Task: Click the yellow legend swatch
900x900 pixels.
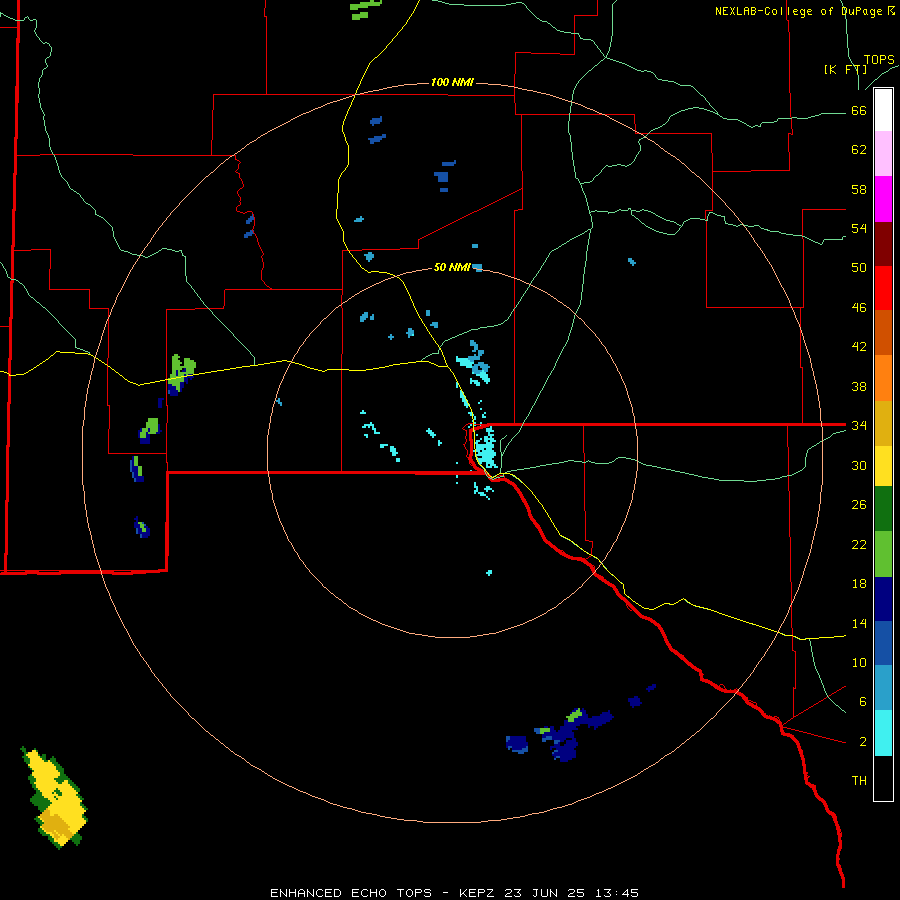Action: tap(883, 466)
